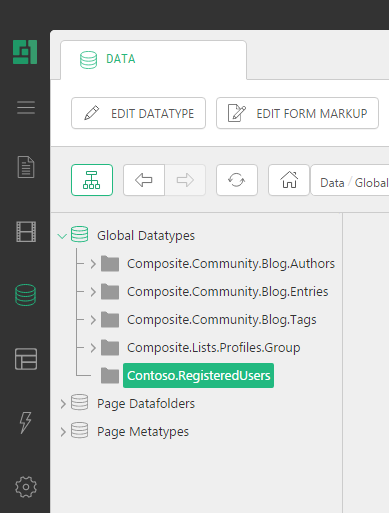Open the hamburger menu in sidebar
The width and height of the screenshot is (389, 513).
coord(26,107)
